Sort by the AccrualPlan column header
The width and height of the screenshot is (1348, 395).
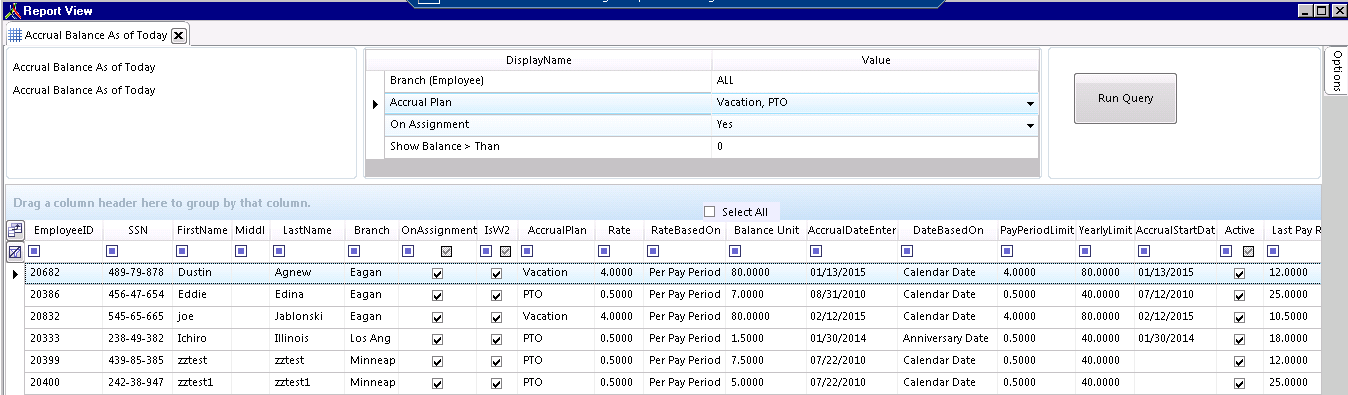556,230
